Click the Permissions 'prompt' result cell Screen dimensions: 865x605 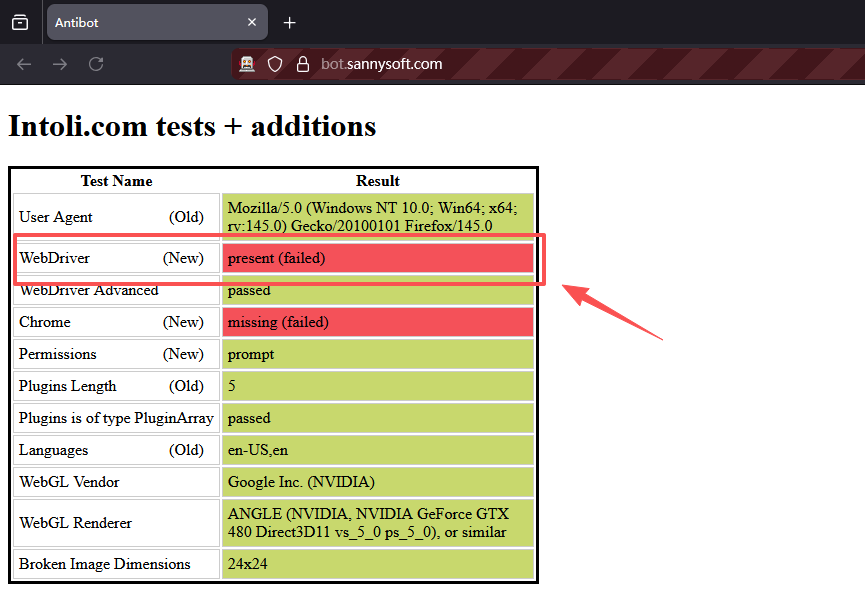(377, 354)
